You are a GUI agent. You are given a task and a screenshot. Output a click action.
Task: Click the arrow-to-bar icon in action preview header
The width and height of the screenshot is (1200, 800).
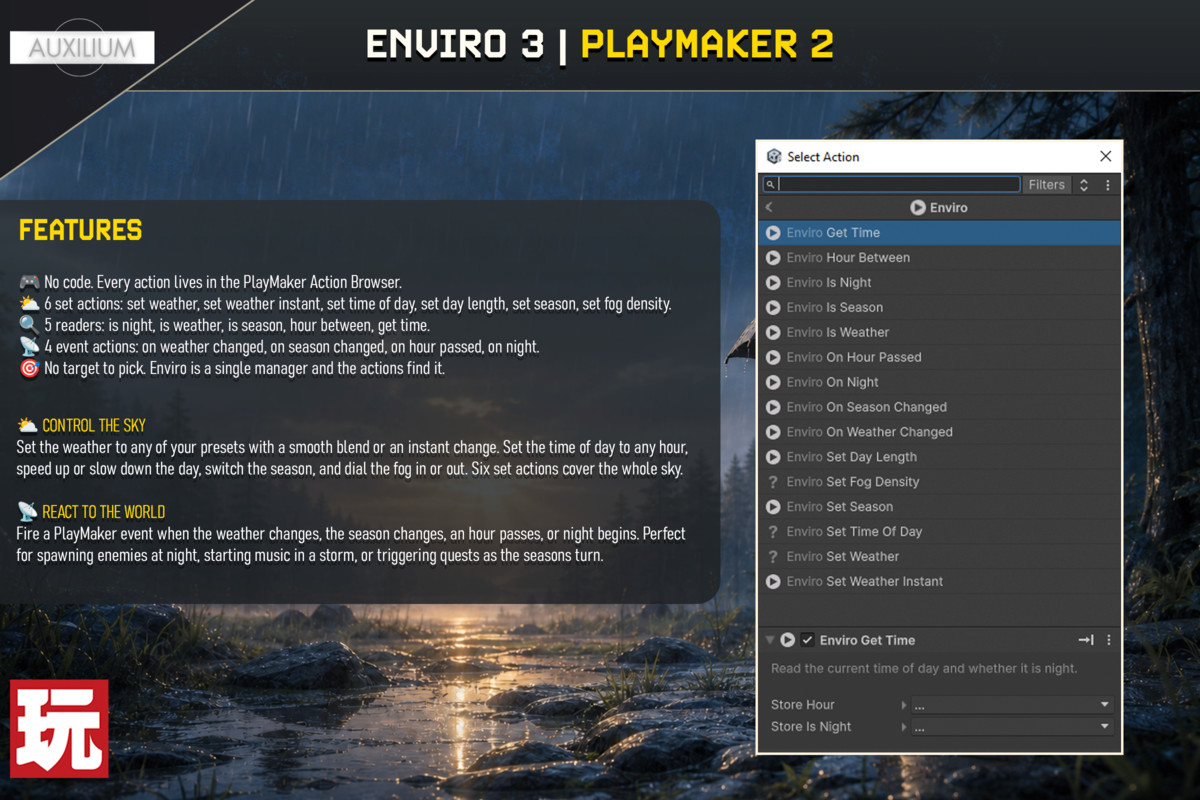tap(1086, 640)
